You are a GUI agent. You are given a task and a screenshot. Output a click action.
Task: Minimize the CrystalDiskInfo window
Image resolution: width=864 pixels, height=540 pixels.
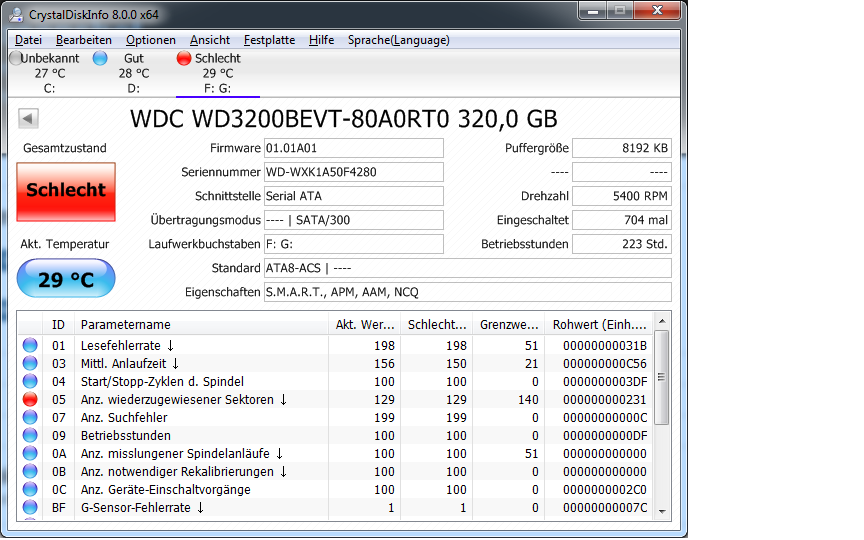tap(593, 10)
